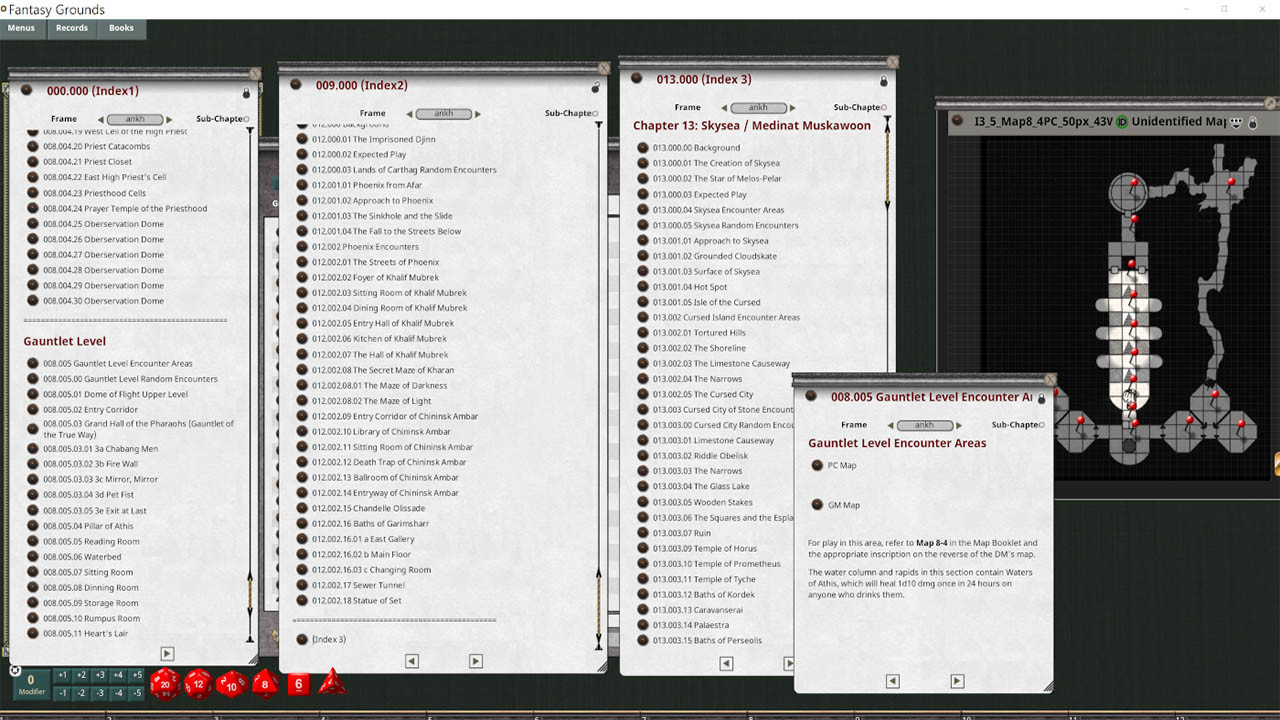Open the Records menu

[71, 28]
